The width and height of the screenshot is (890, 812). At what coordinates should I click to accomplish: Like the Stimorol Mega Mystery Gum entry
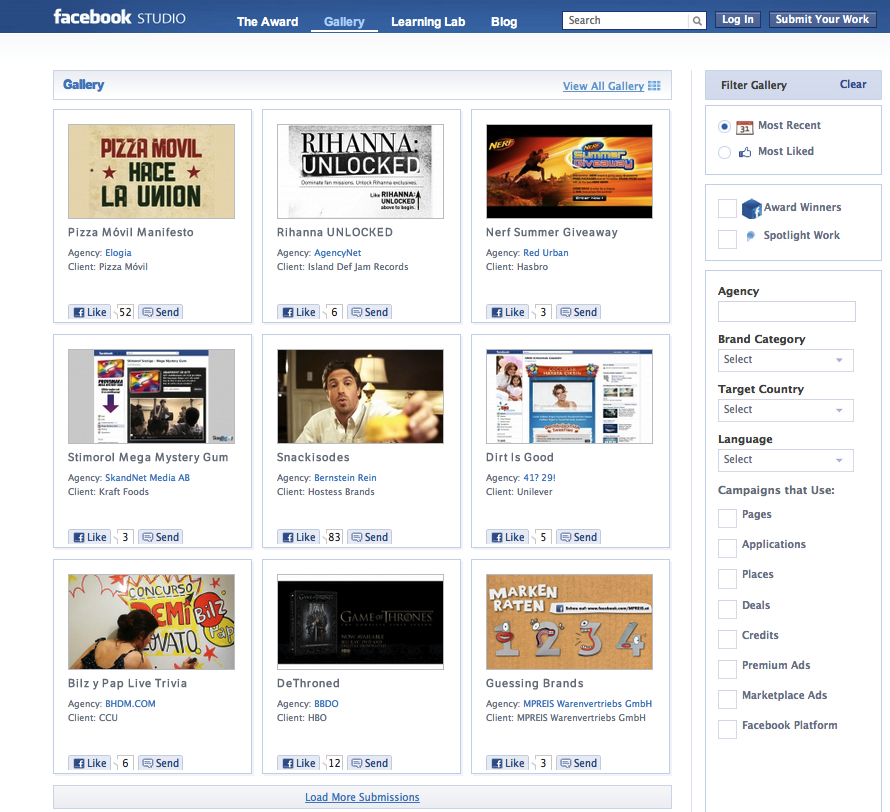coord(90,537)
